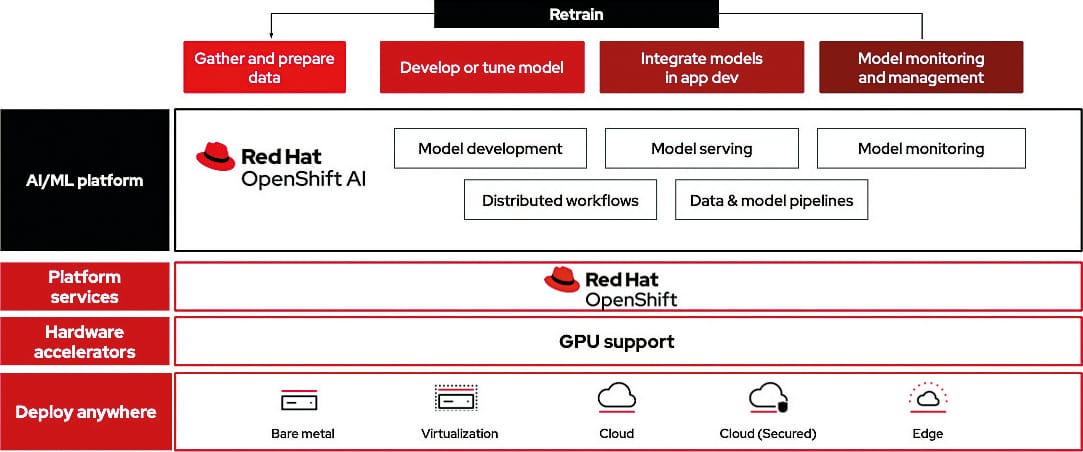Click the Model serving box
The height and width of the screenshot is (452, 1083).
click(702, 149)
